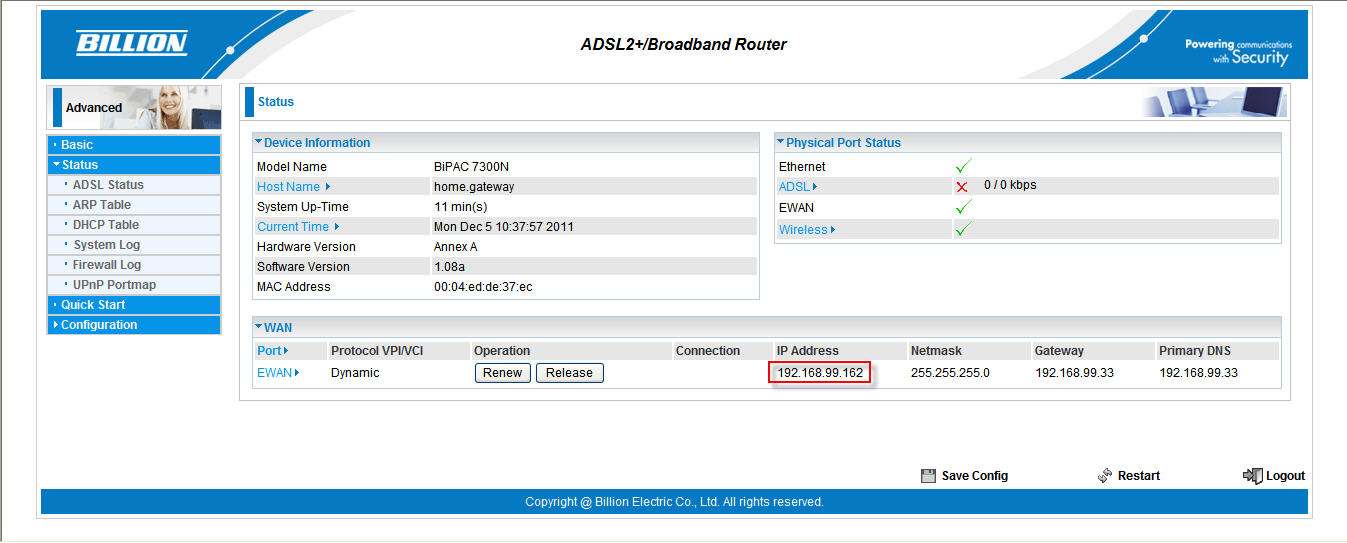This screenshot has height=543, width=1347.
Task: Open the Current Time link
Action: [x=298, y=227]
